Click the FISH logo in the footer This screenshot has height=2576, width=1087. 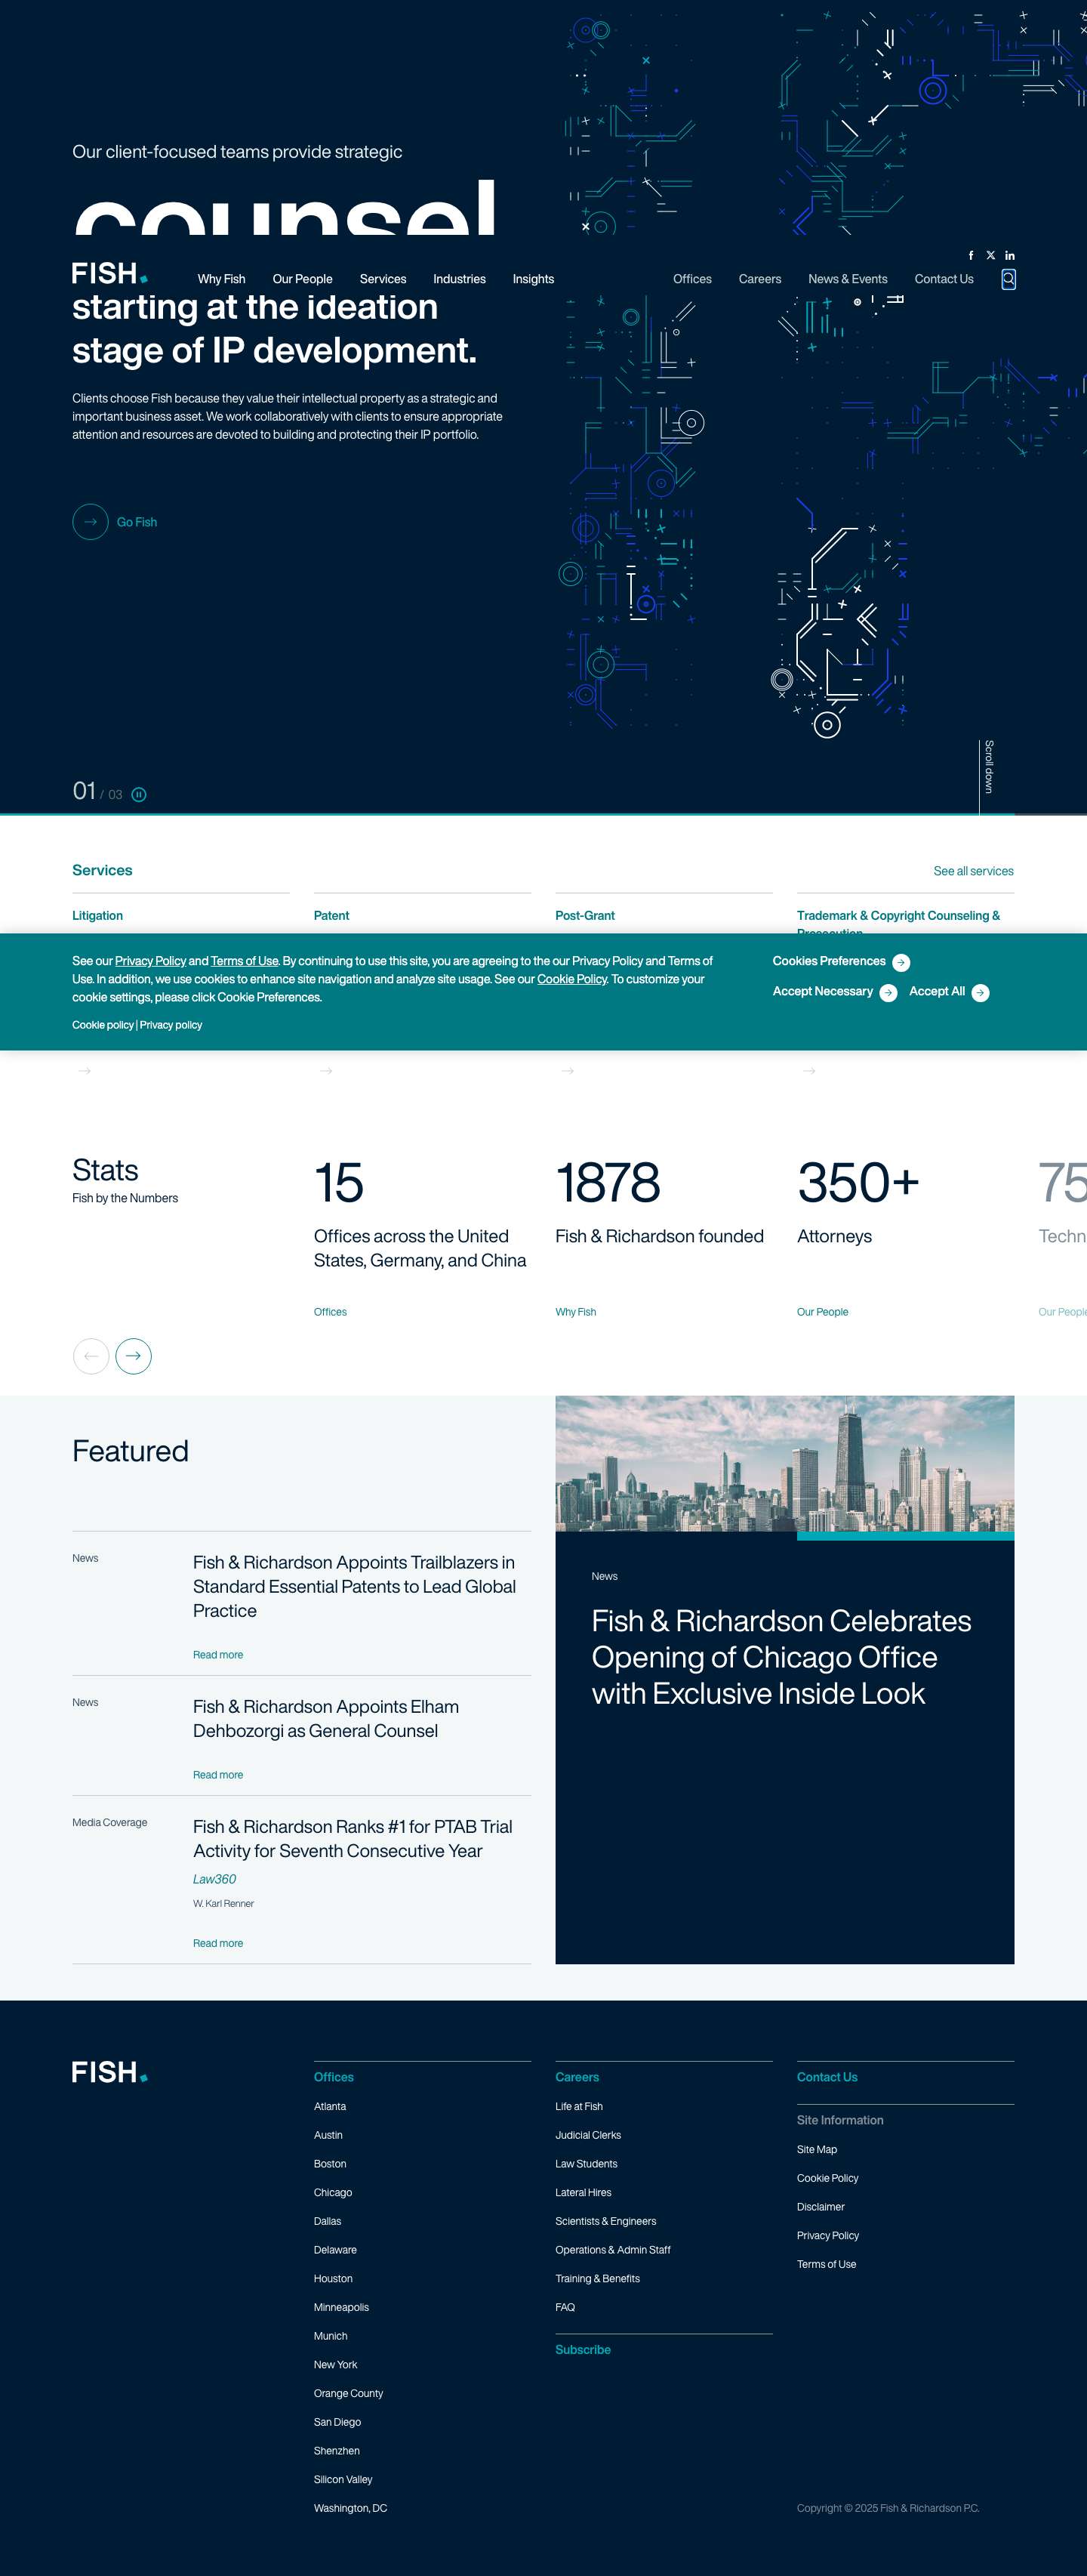click(x=110, y=2071)
